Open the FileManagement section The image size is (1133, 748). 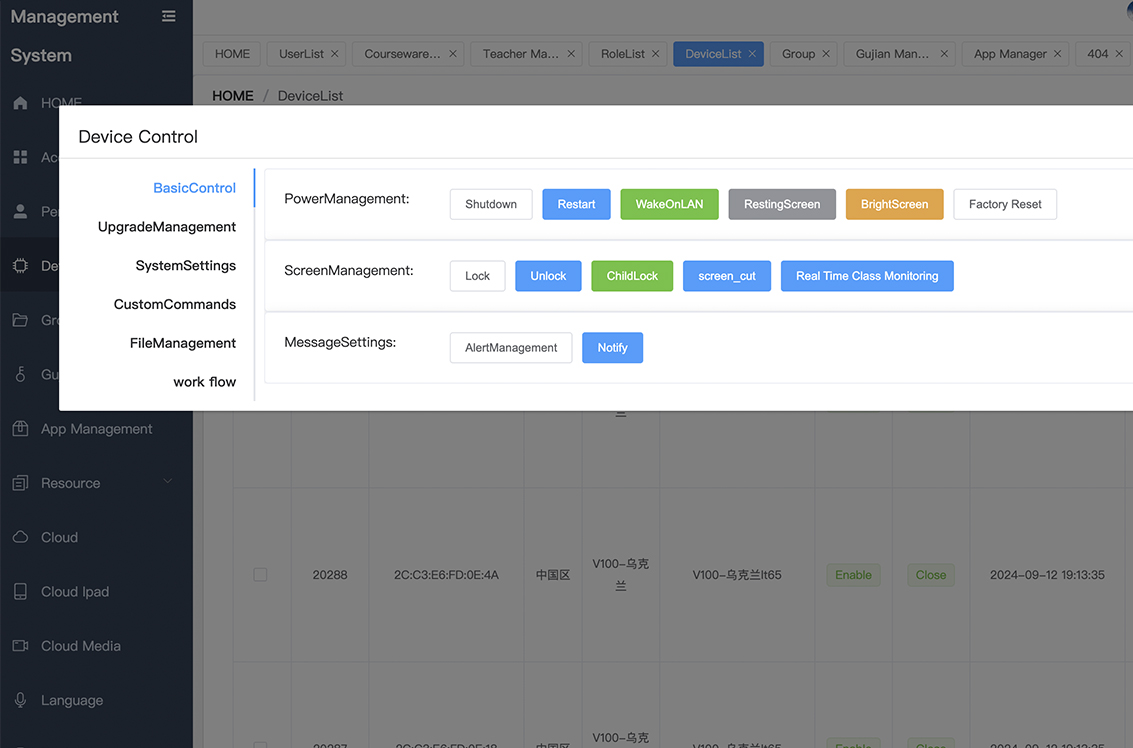[182, 343]
